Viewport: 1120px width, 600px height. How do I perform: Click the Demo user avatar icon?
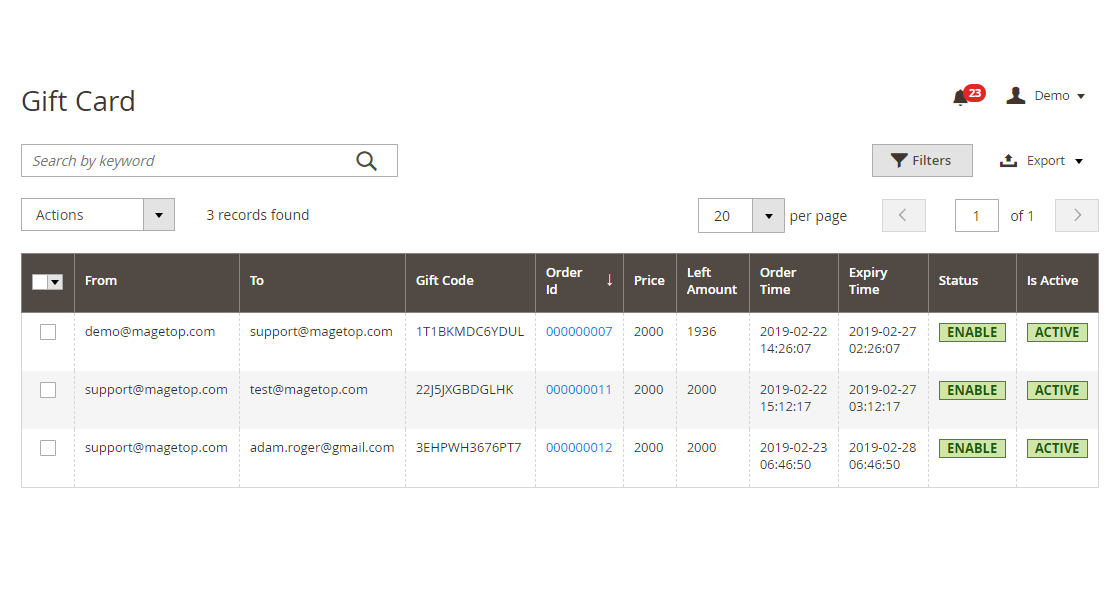1016,96
